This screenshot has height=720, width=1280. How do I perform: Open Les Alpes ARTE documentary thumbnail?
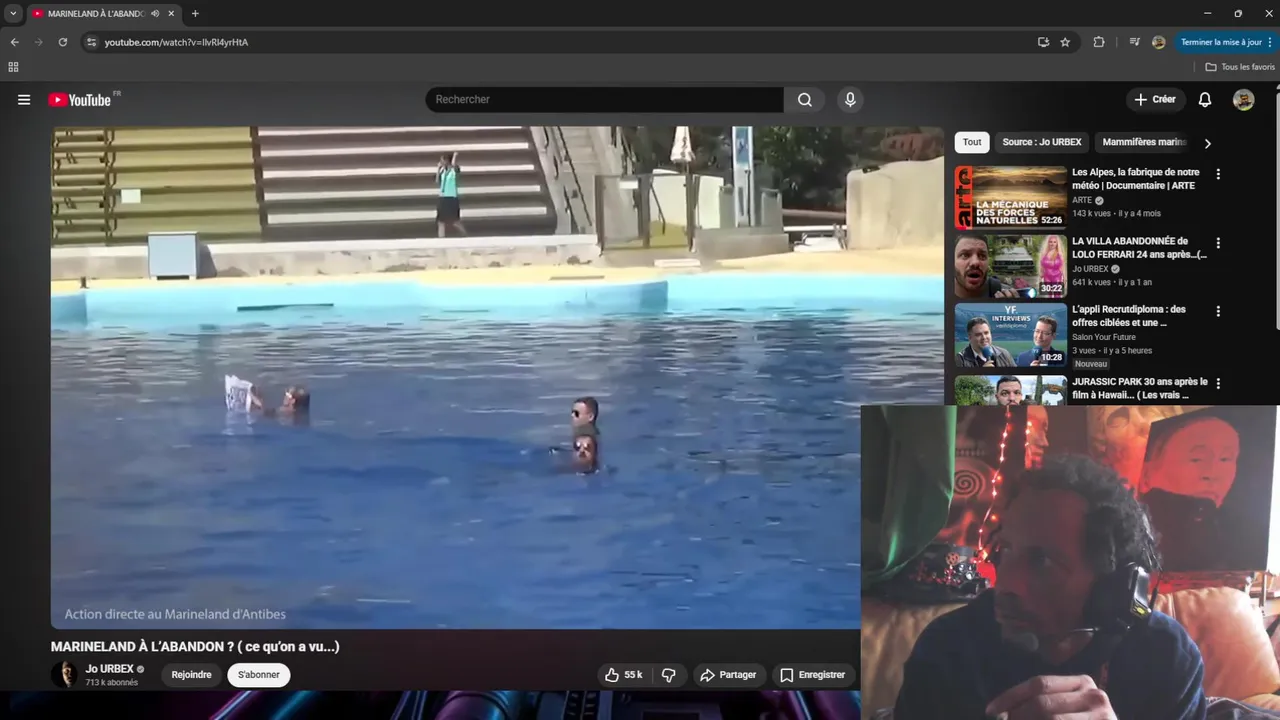coord(1010,198)
